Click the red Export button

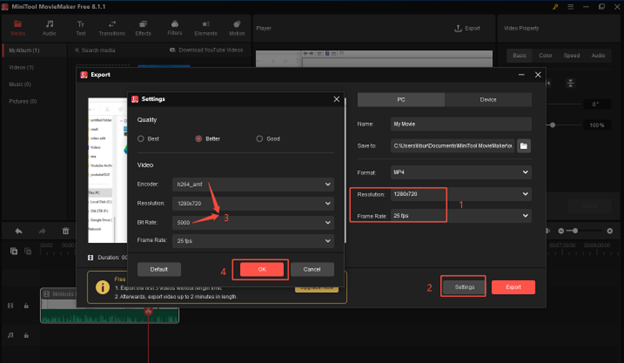[513, 287]
